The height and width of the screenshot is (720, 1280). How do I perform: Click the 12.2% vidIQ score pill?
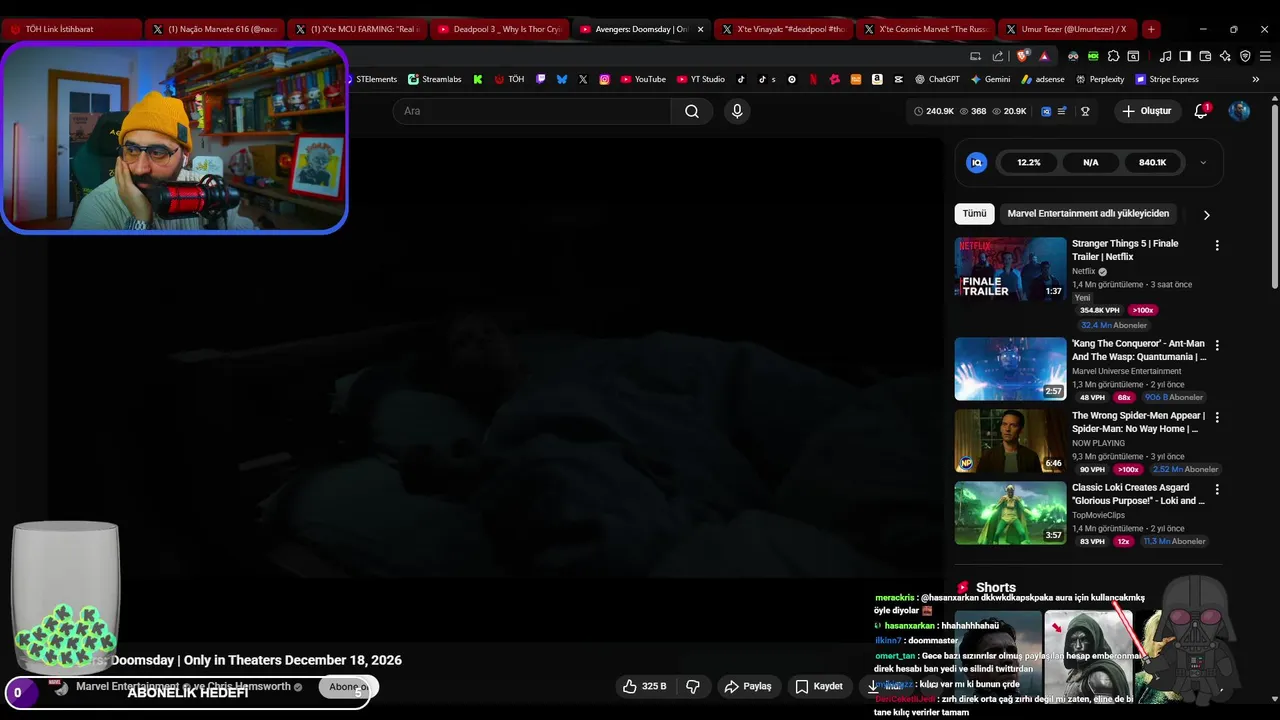tap(1029, 162)
